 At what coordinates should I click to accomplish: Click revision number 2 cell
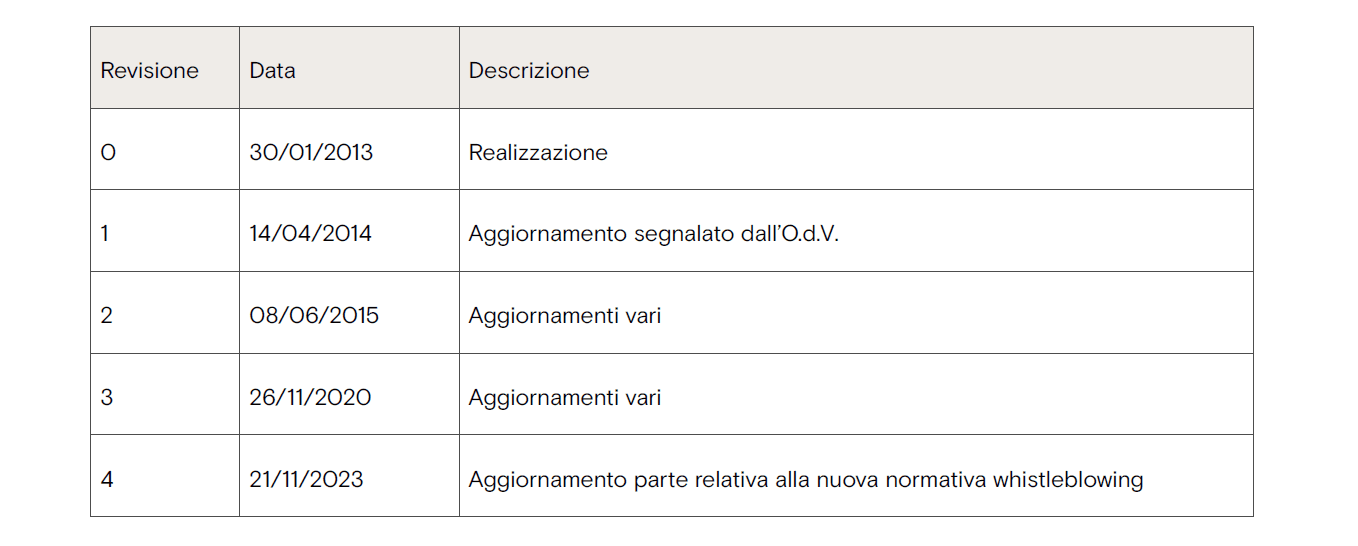point(107,316)
